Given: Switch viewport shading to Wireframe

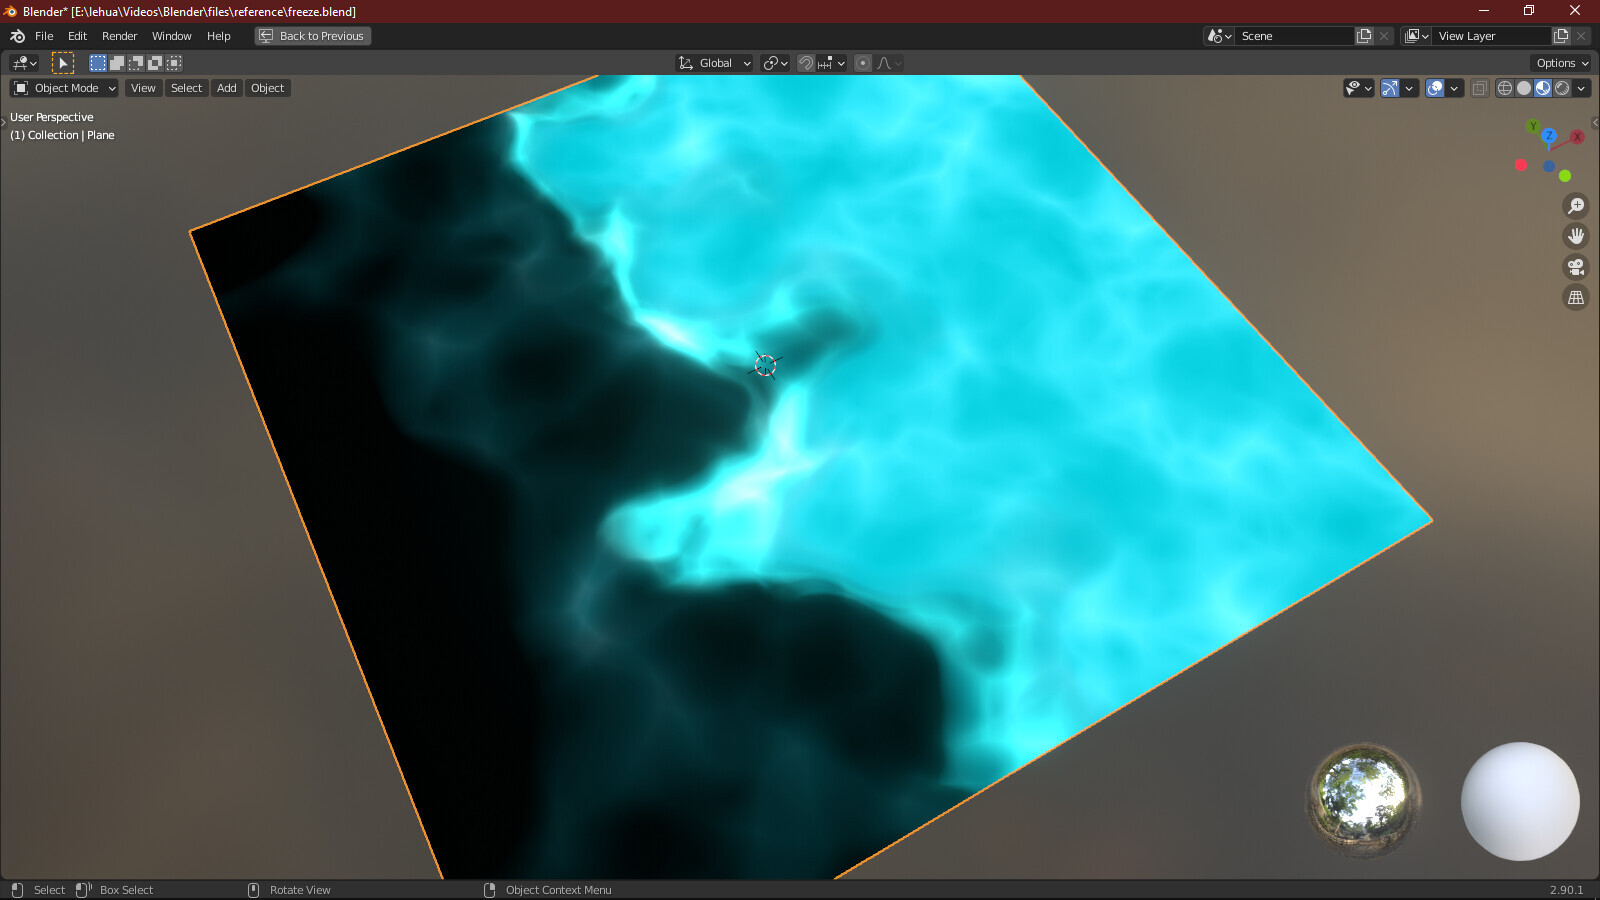Looking at the screenshot, I should 1504,88.
